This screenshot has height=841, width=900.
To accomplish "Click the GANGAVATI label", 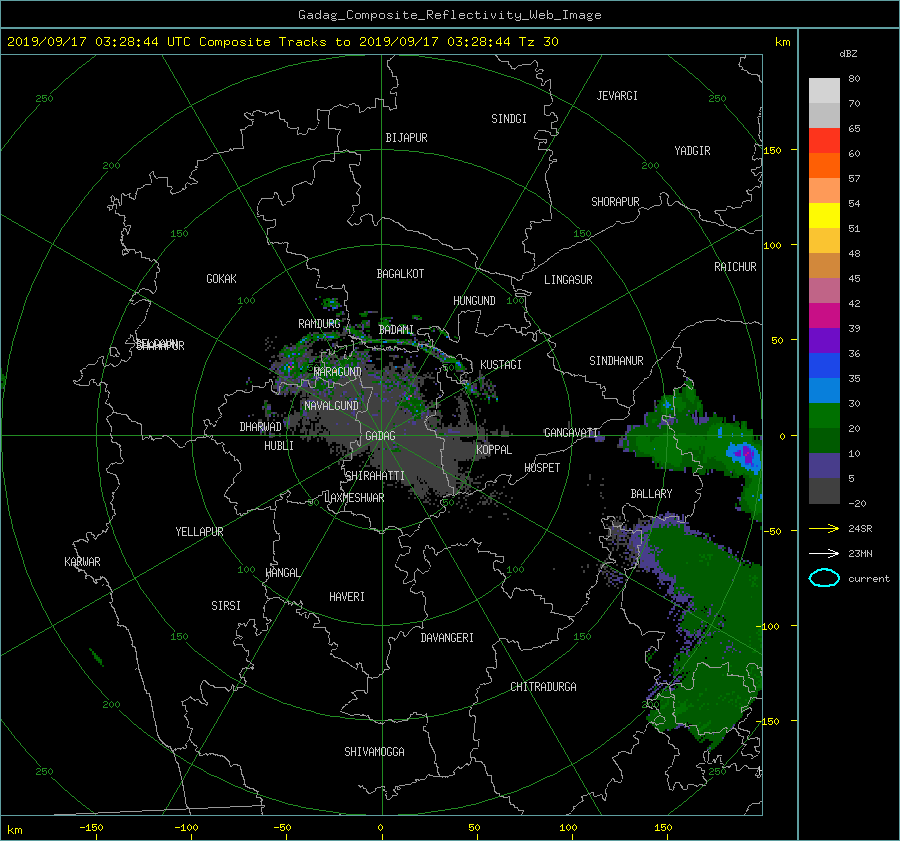I will coord(571,432).
